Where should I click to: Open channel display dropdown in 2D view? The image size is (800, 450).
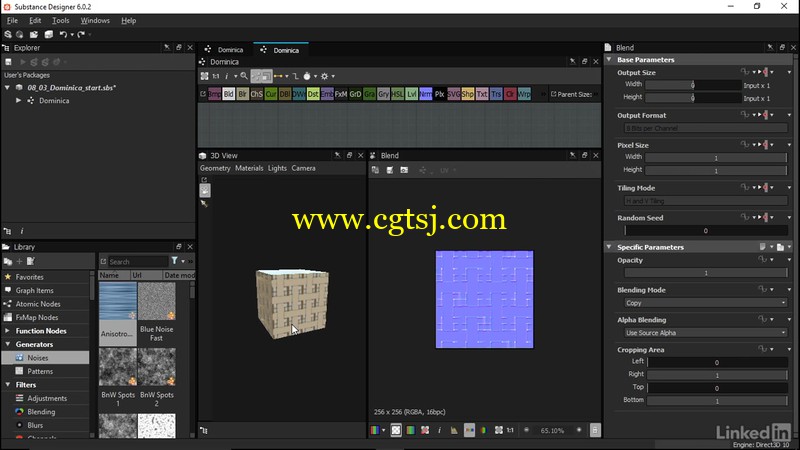tap(384, 430)
